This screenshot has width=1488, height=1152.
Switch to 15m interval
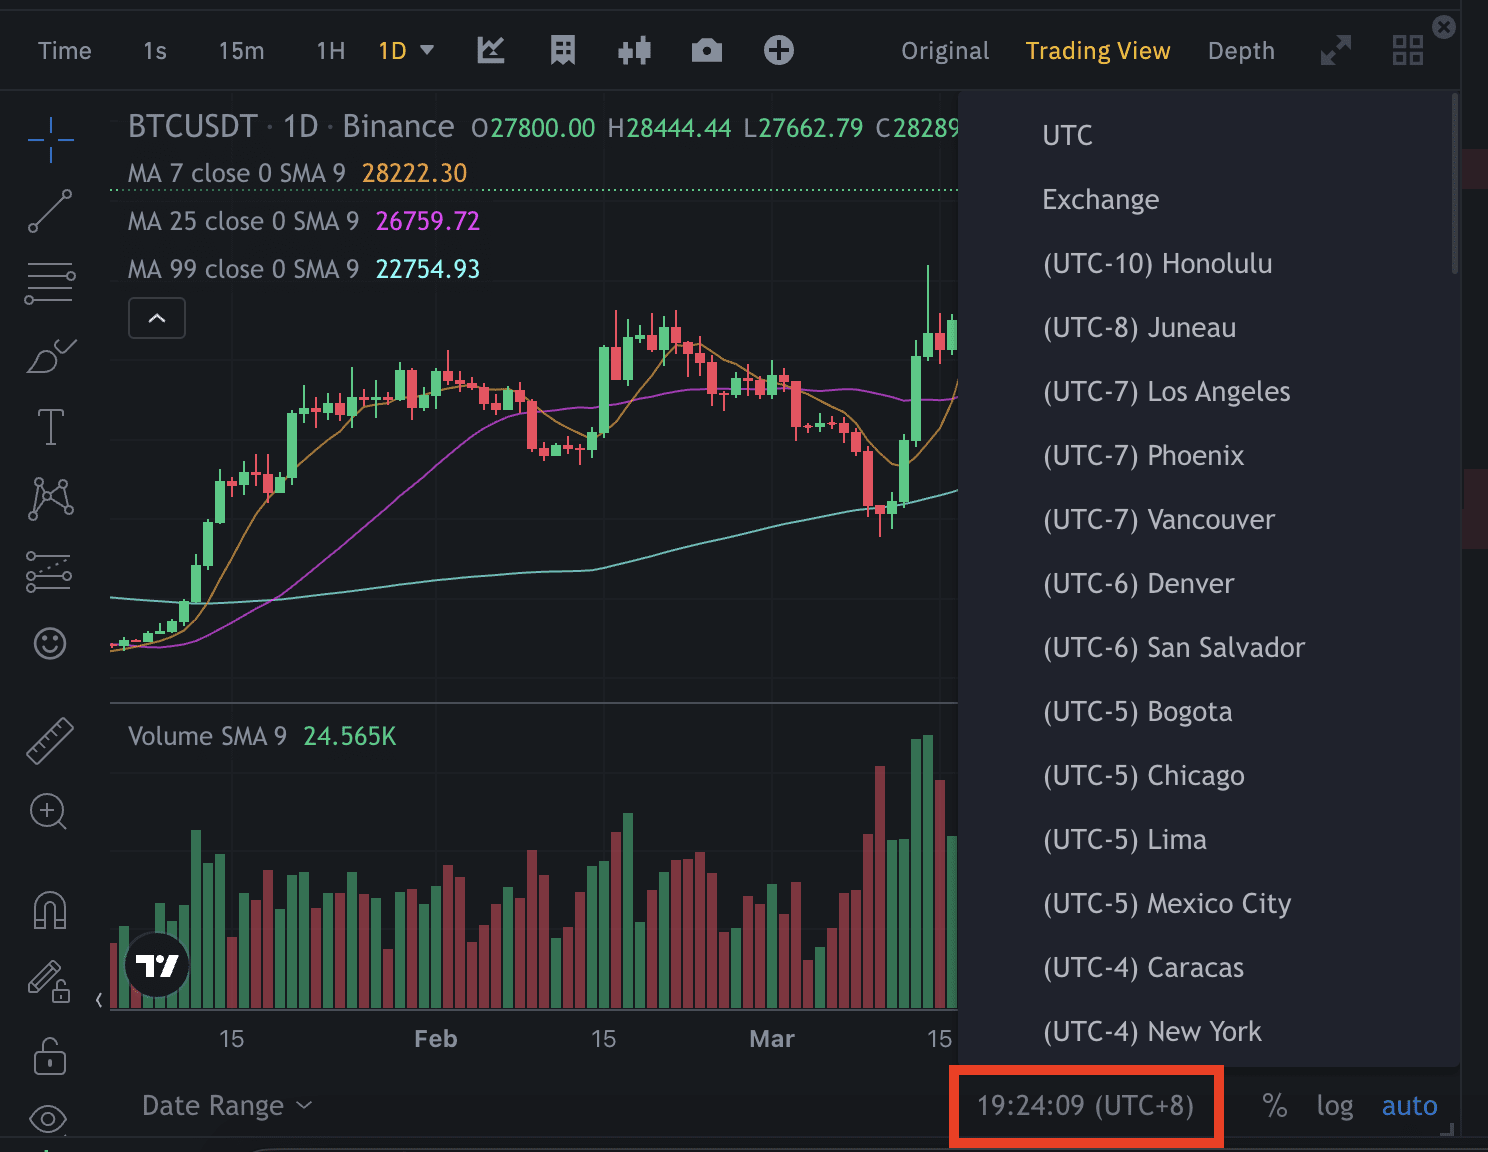tap(242, 51)
